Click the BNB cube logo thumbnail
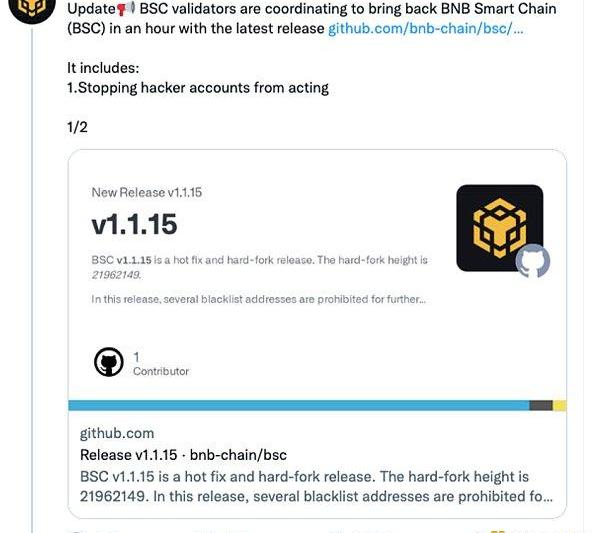 [x=499, y=228]
